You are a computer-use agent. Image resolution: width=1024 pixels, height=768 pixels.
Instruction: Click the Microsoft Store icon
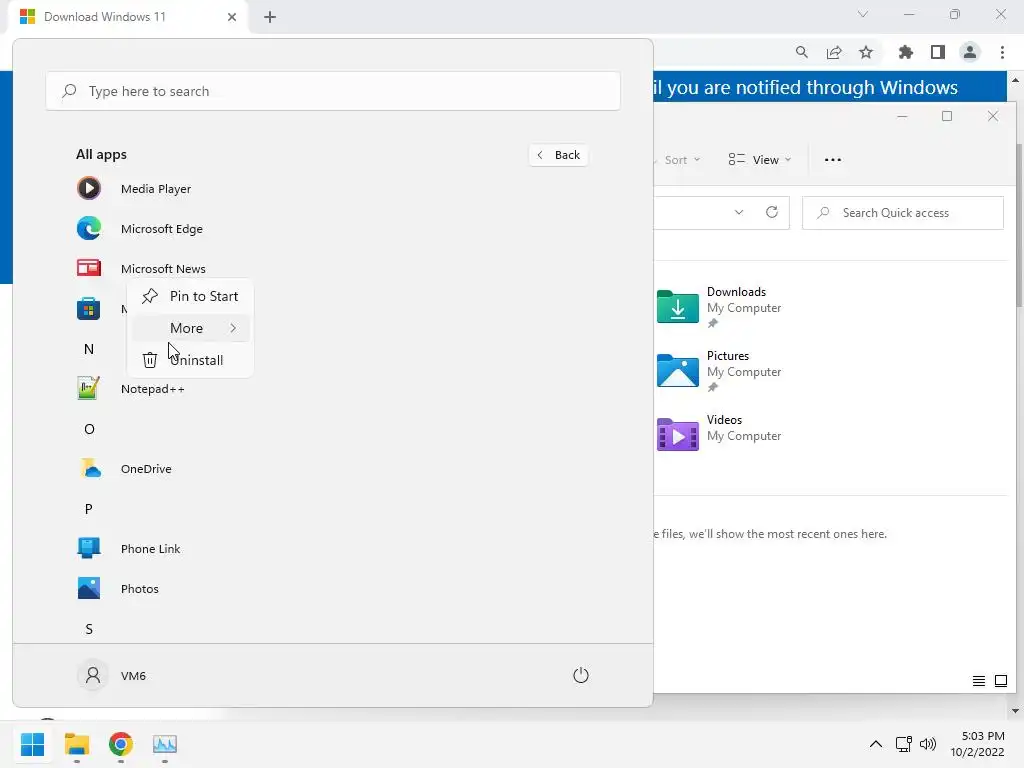pos(89,308)
